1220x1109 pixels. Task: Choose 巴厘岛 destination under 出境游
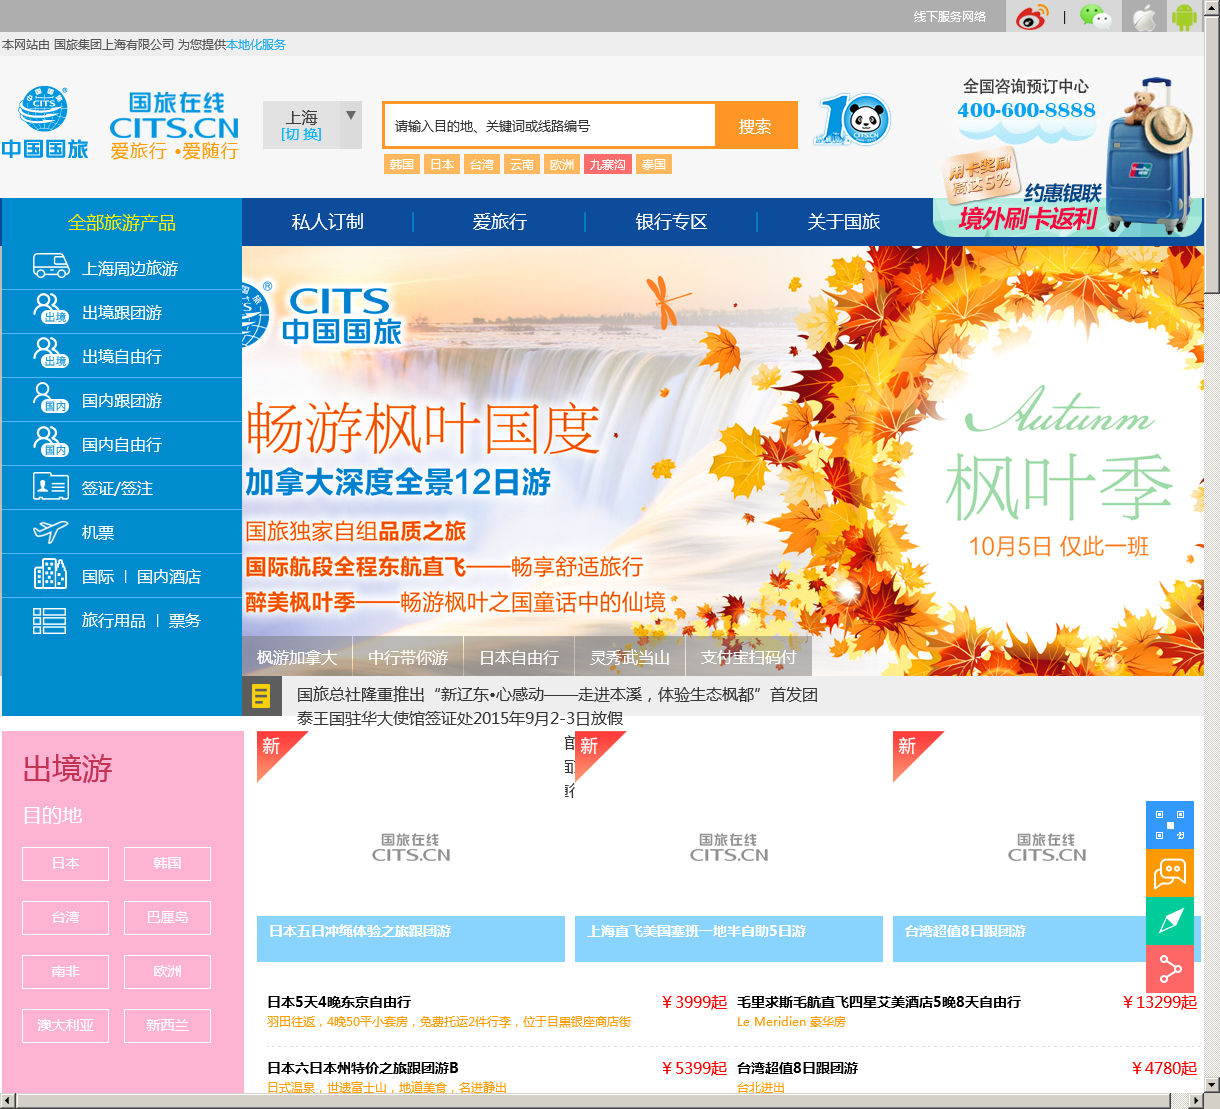pyautogui.click(x=167, y=918)
